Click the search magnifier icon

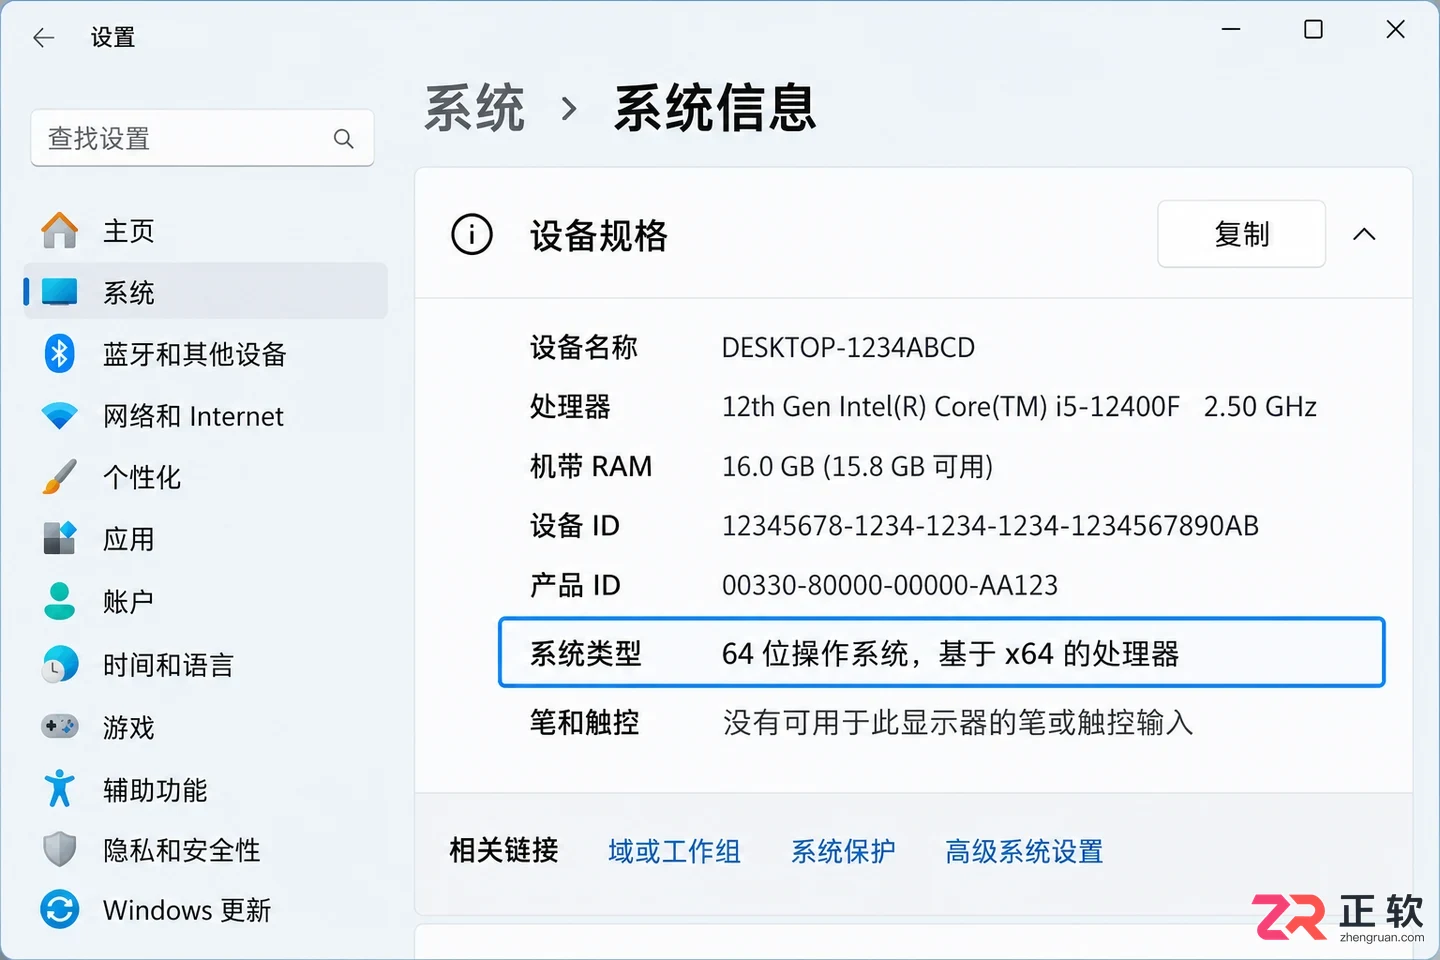[x=343, y=139]
